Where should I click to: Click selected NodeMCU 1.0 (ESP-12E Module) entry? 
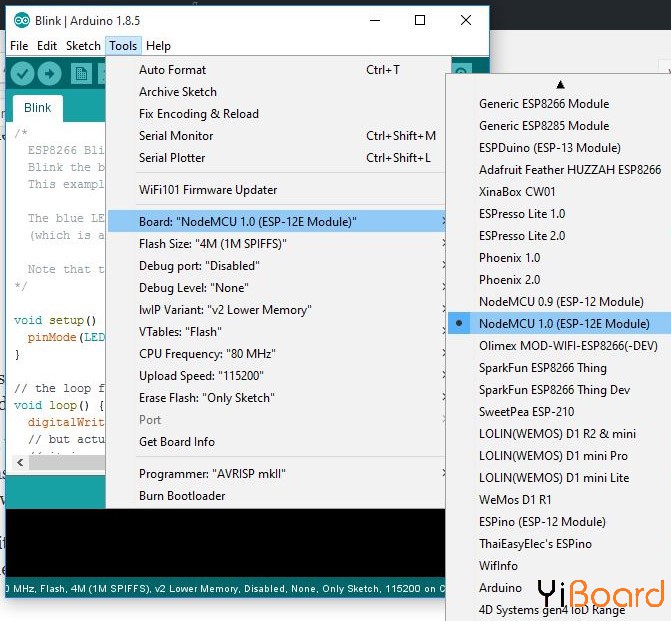click(559, 324)
